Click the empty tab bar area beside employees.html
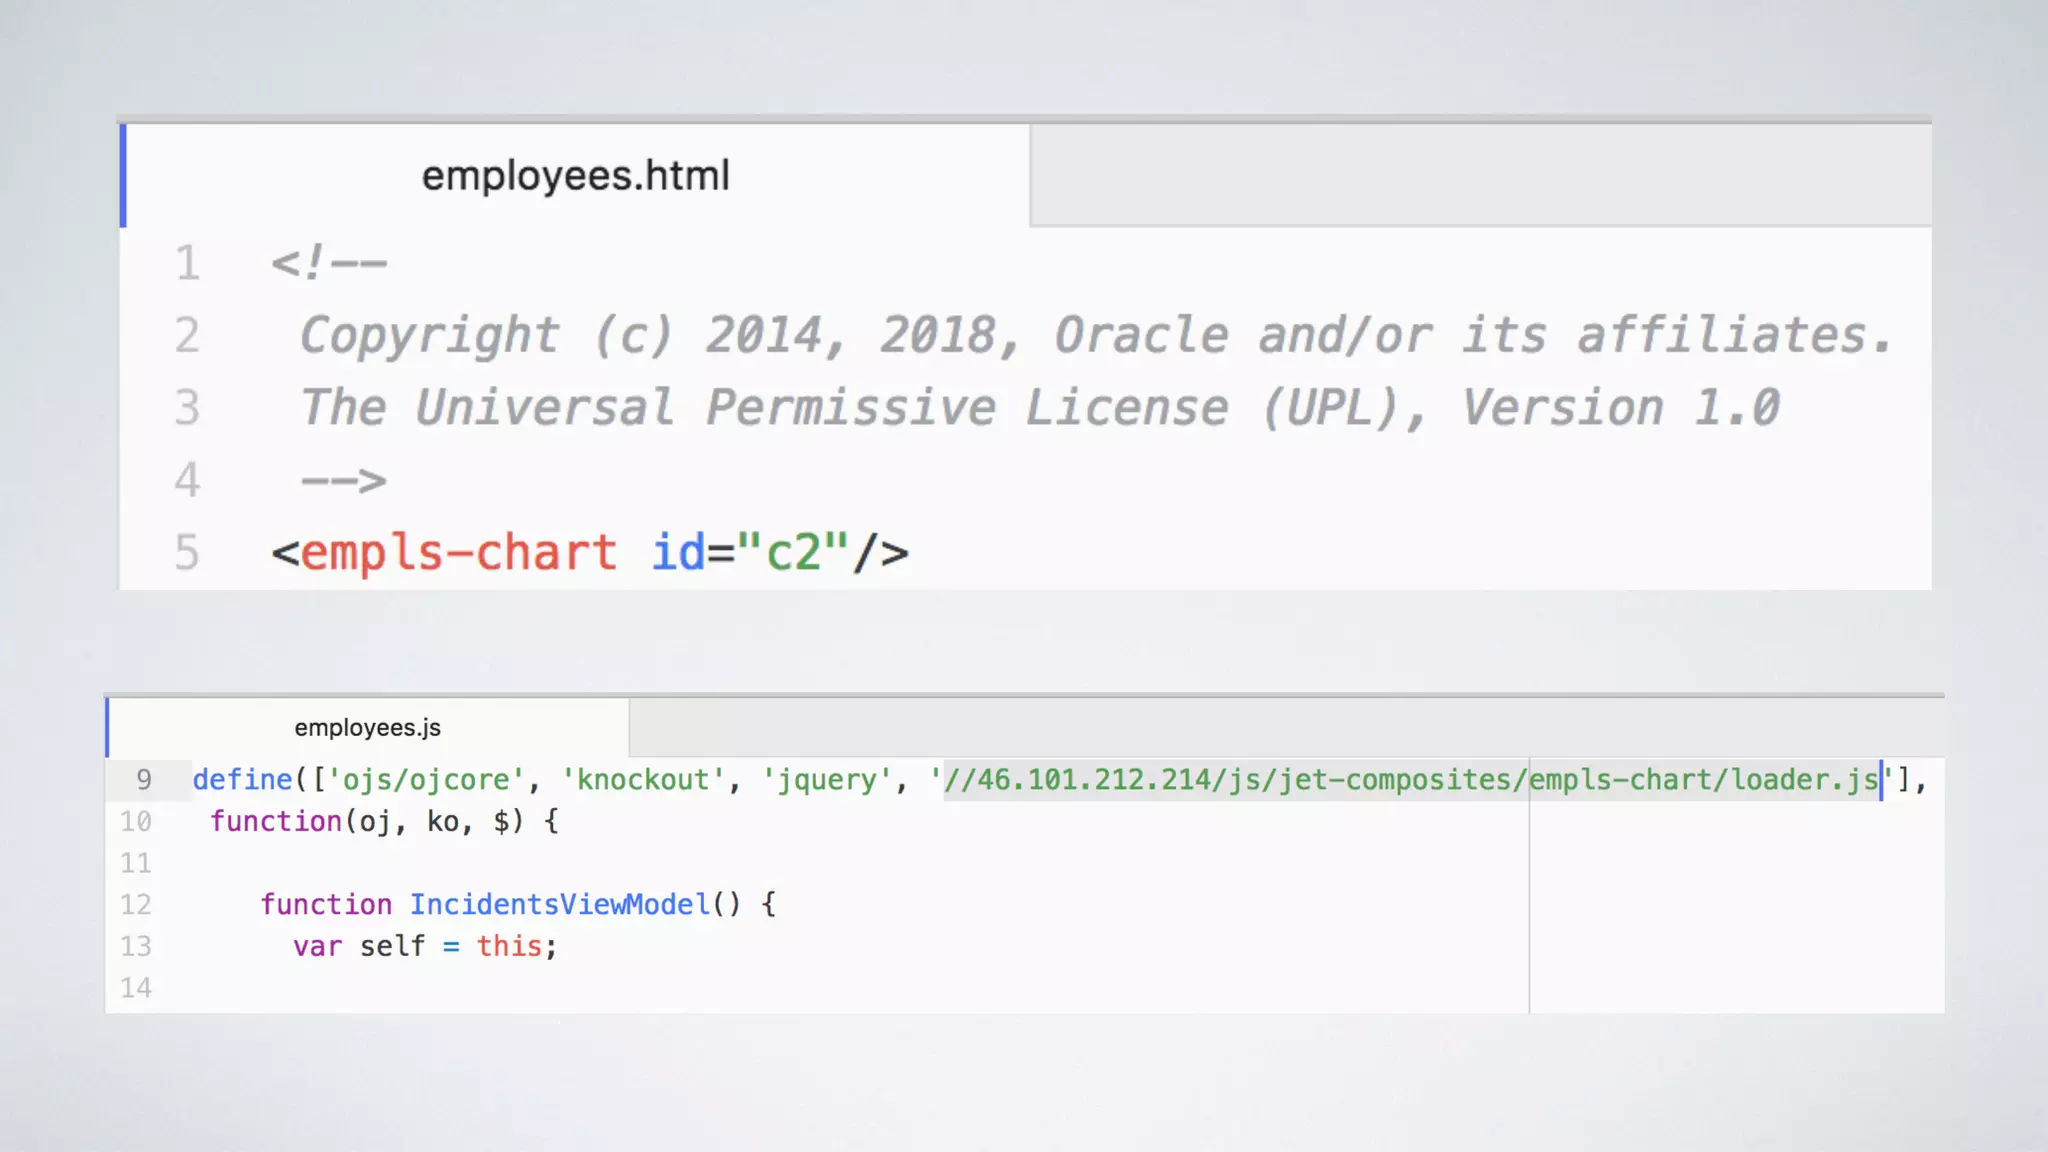The height and width of the screenshot is (1152, 2048). tap(1480, 176)
